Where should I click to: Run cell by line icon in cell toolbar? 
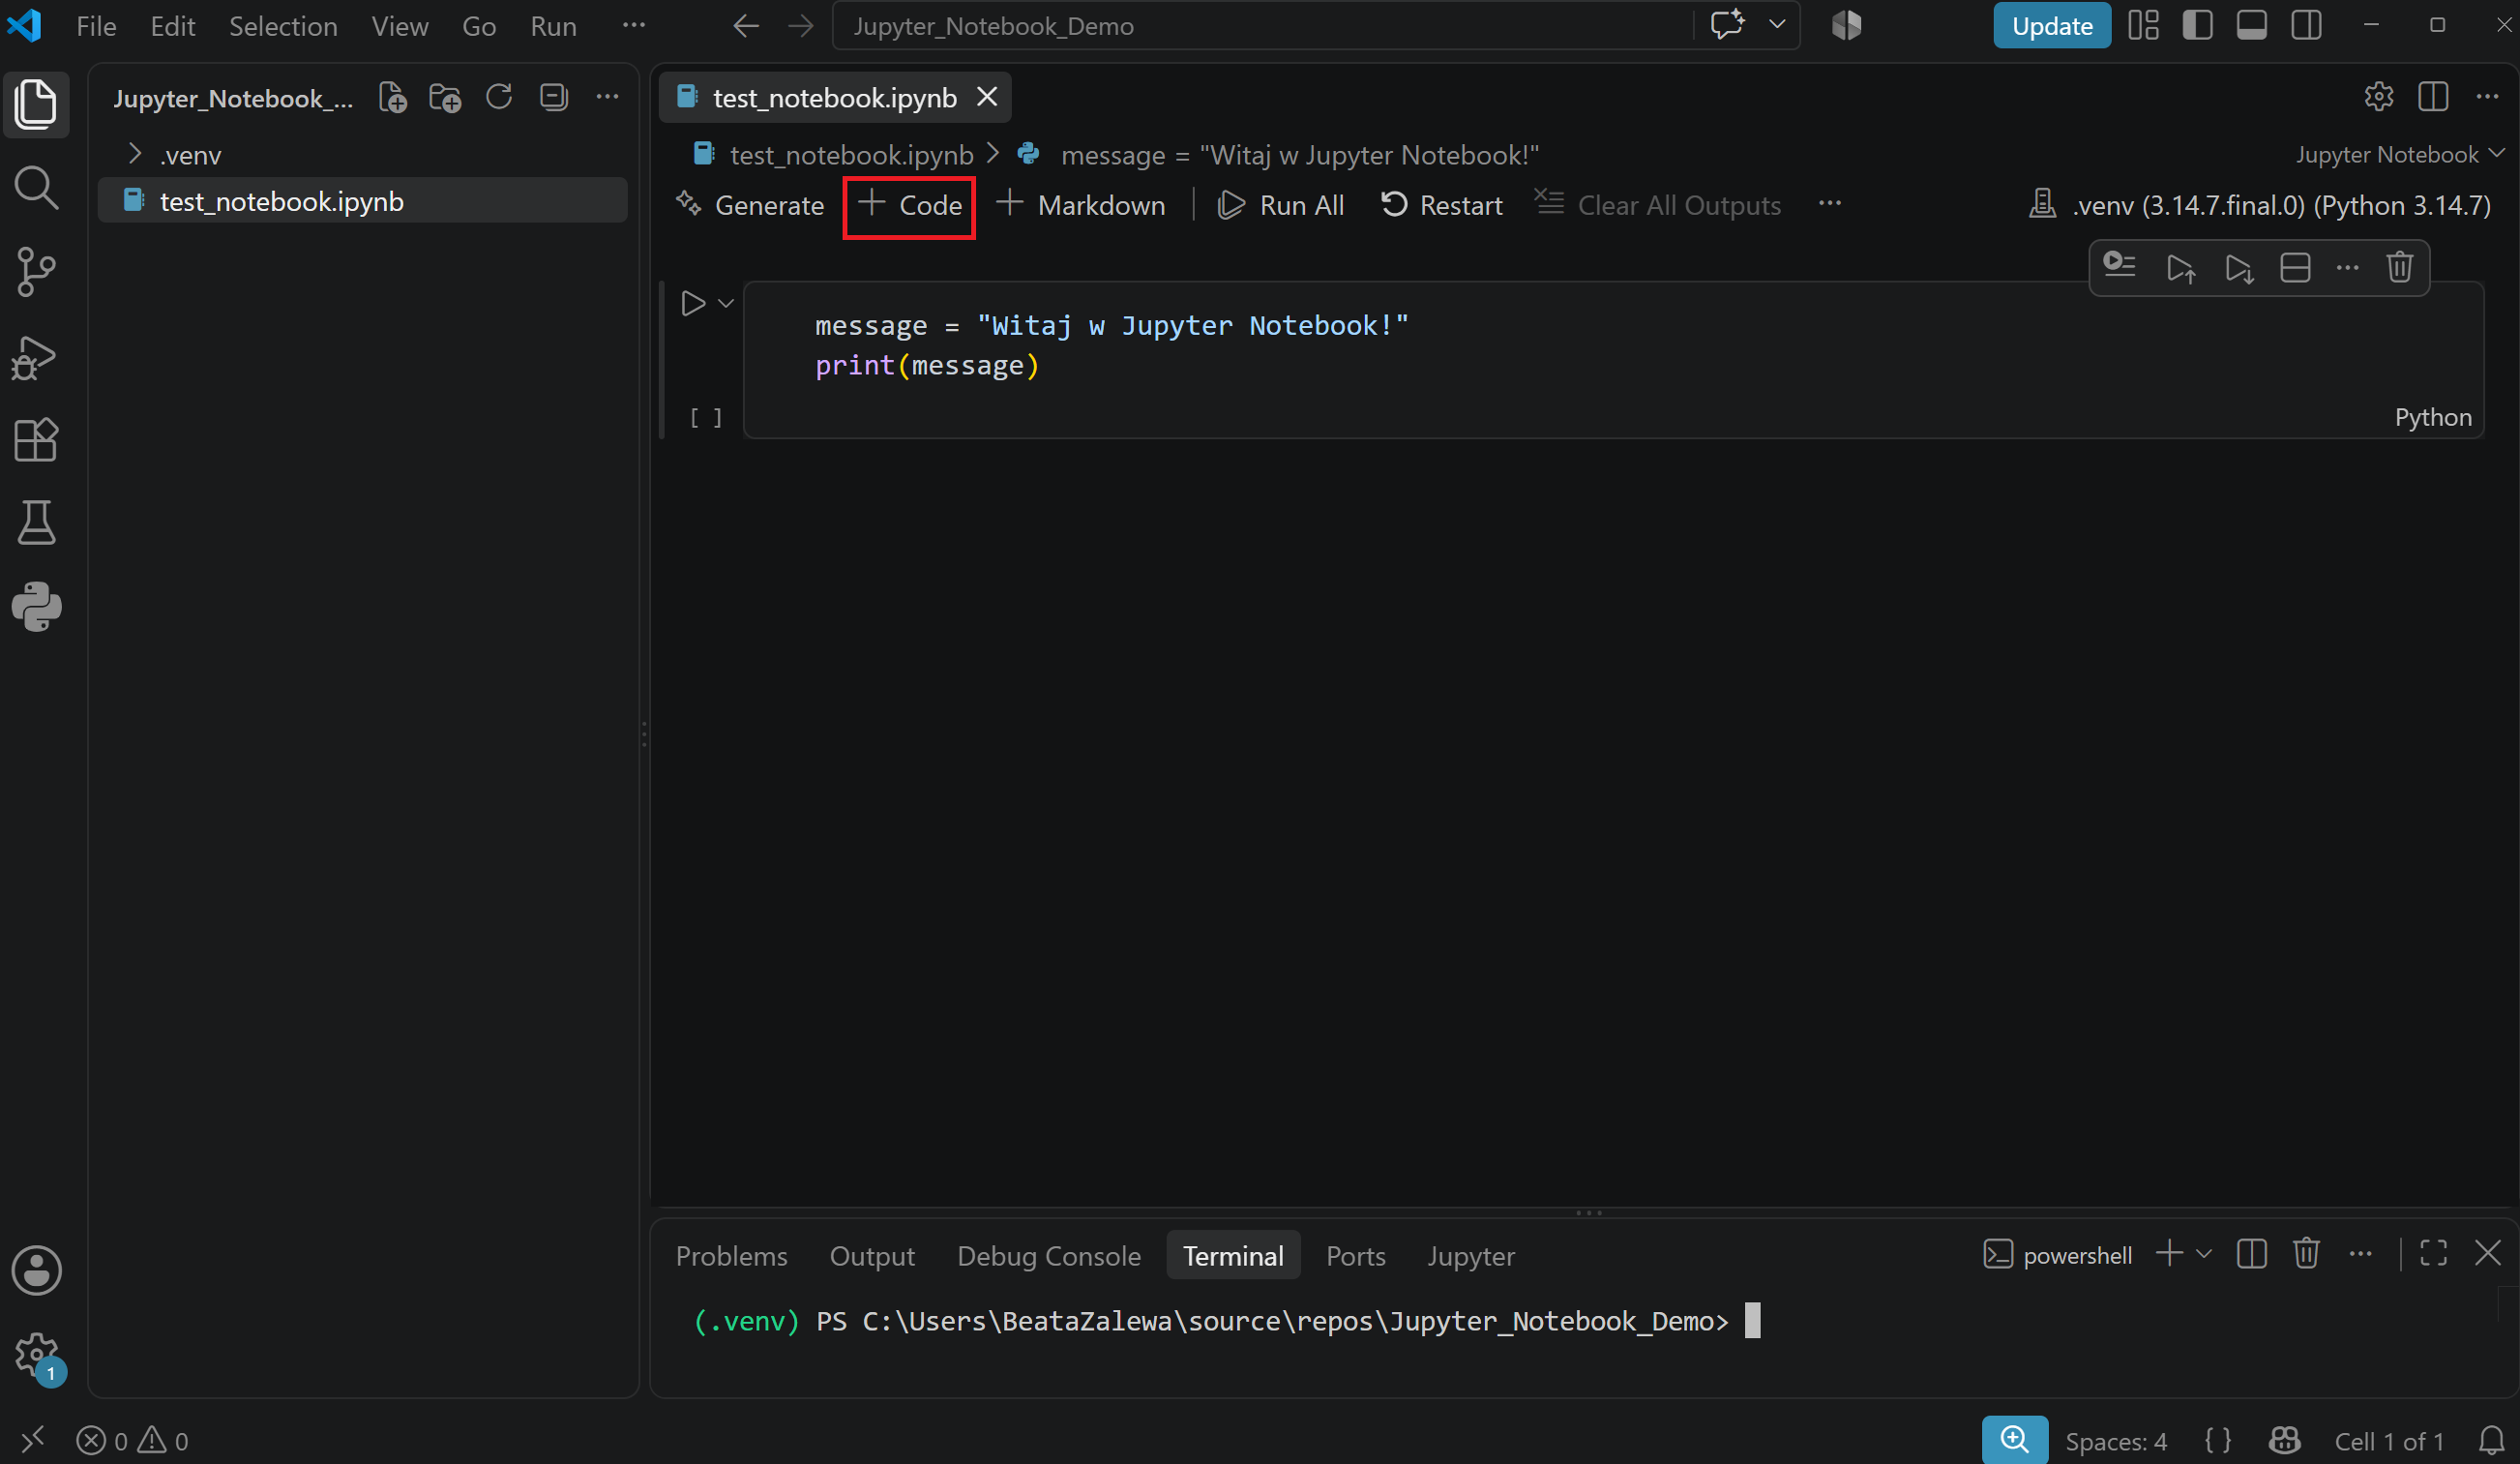(x=2119, y=267)
